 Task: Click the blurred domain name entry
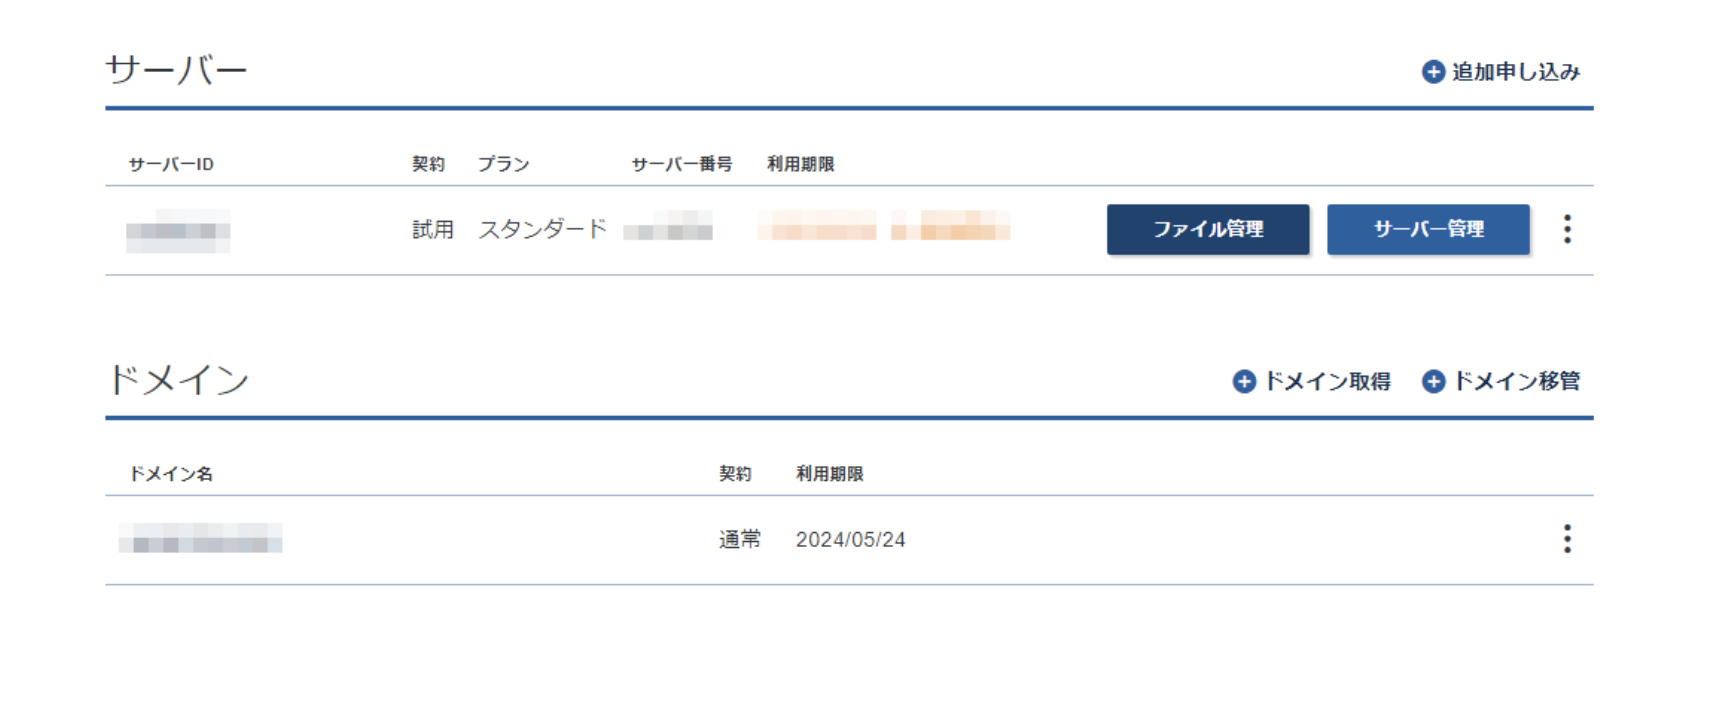pyautogui.click(x=200, y=539)
